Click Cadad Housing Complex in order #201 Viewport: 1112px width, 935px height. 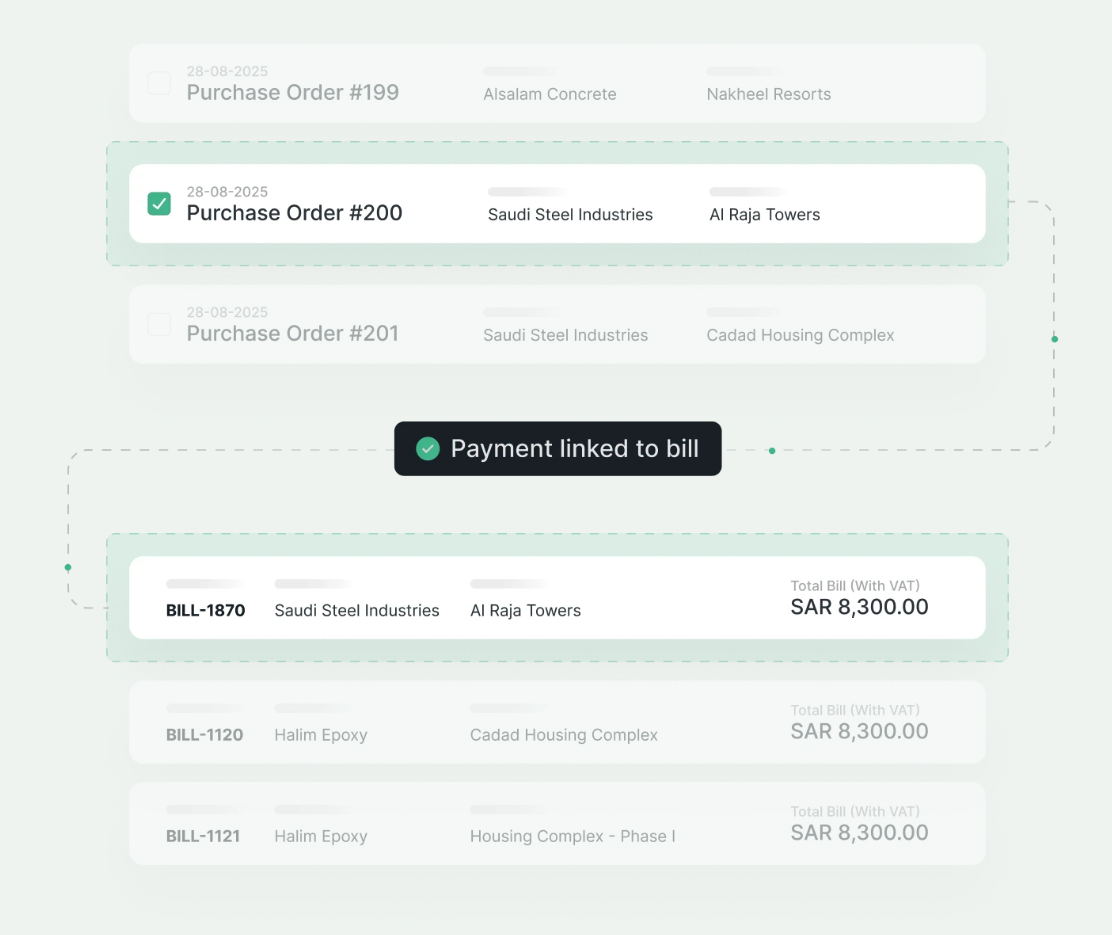point(800,335)
